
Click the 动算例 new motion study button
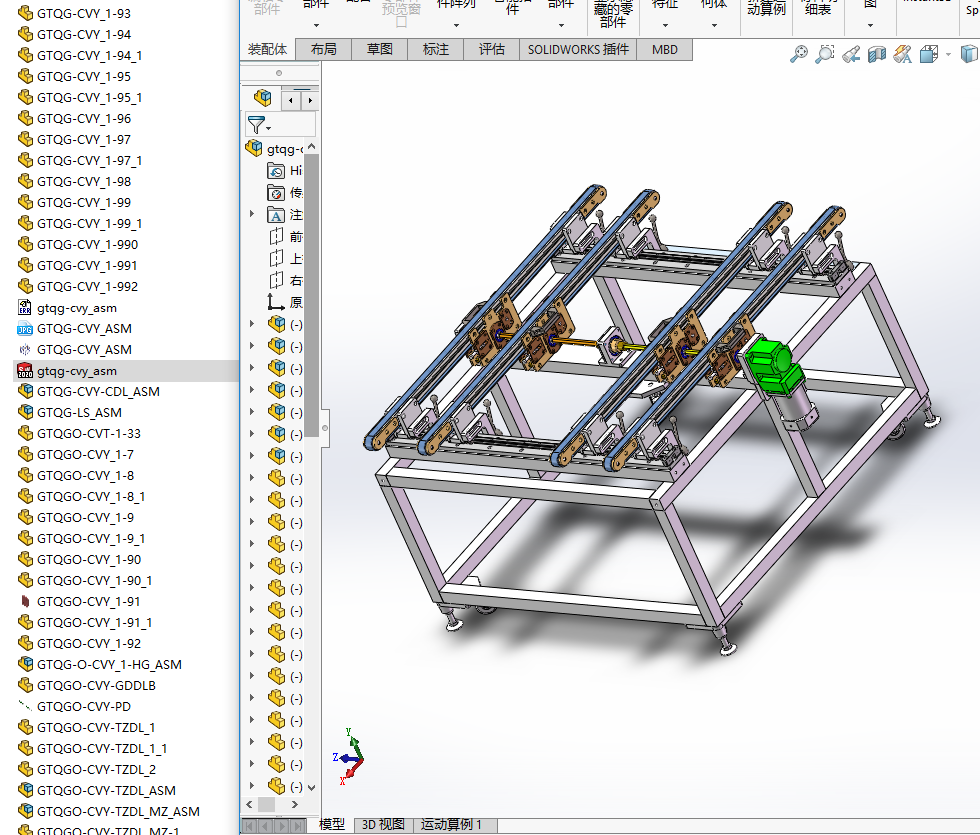click(766, 9)
